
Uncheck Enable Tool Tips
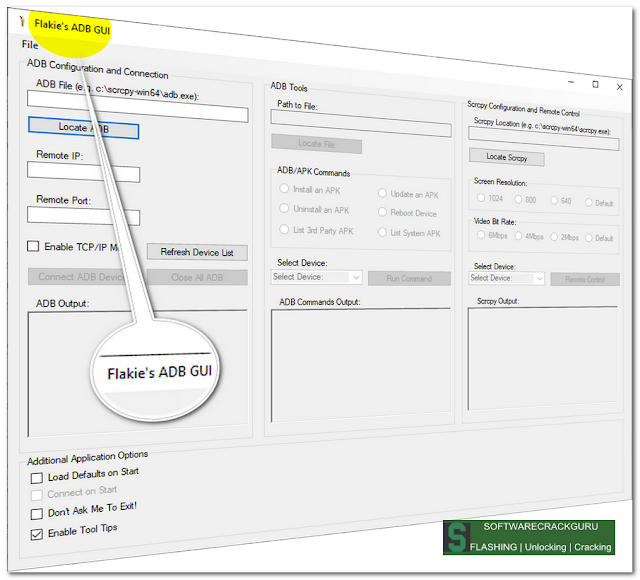pyautogui.click(x=37, y=534)
